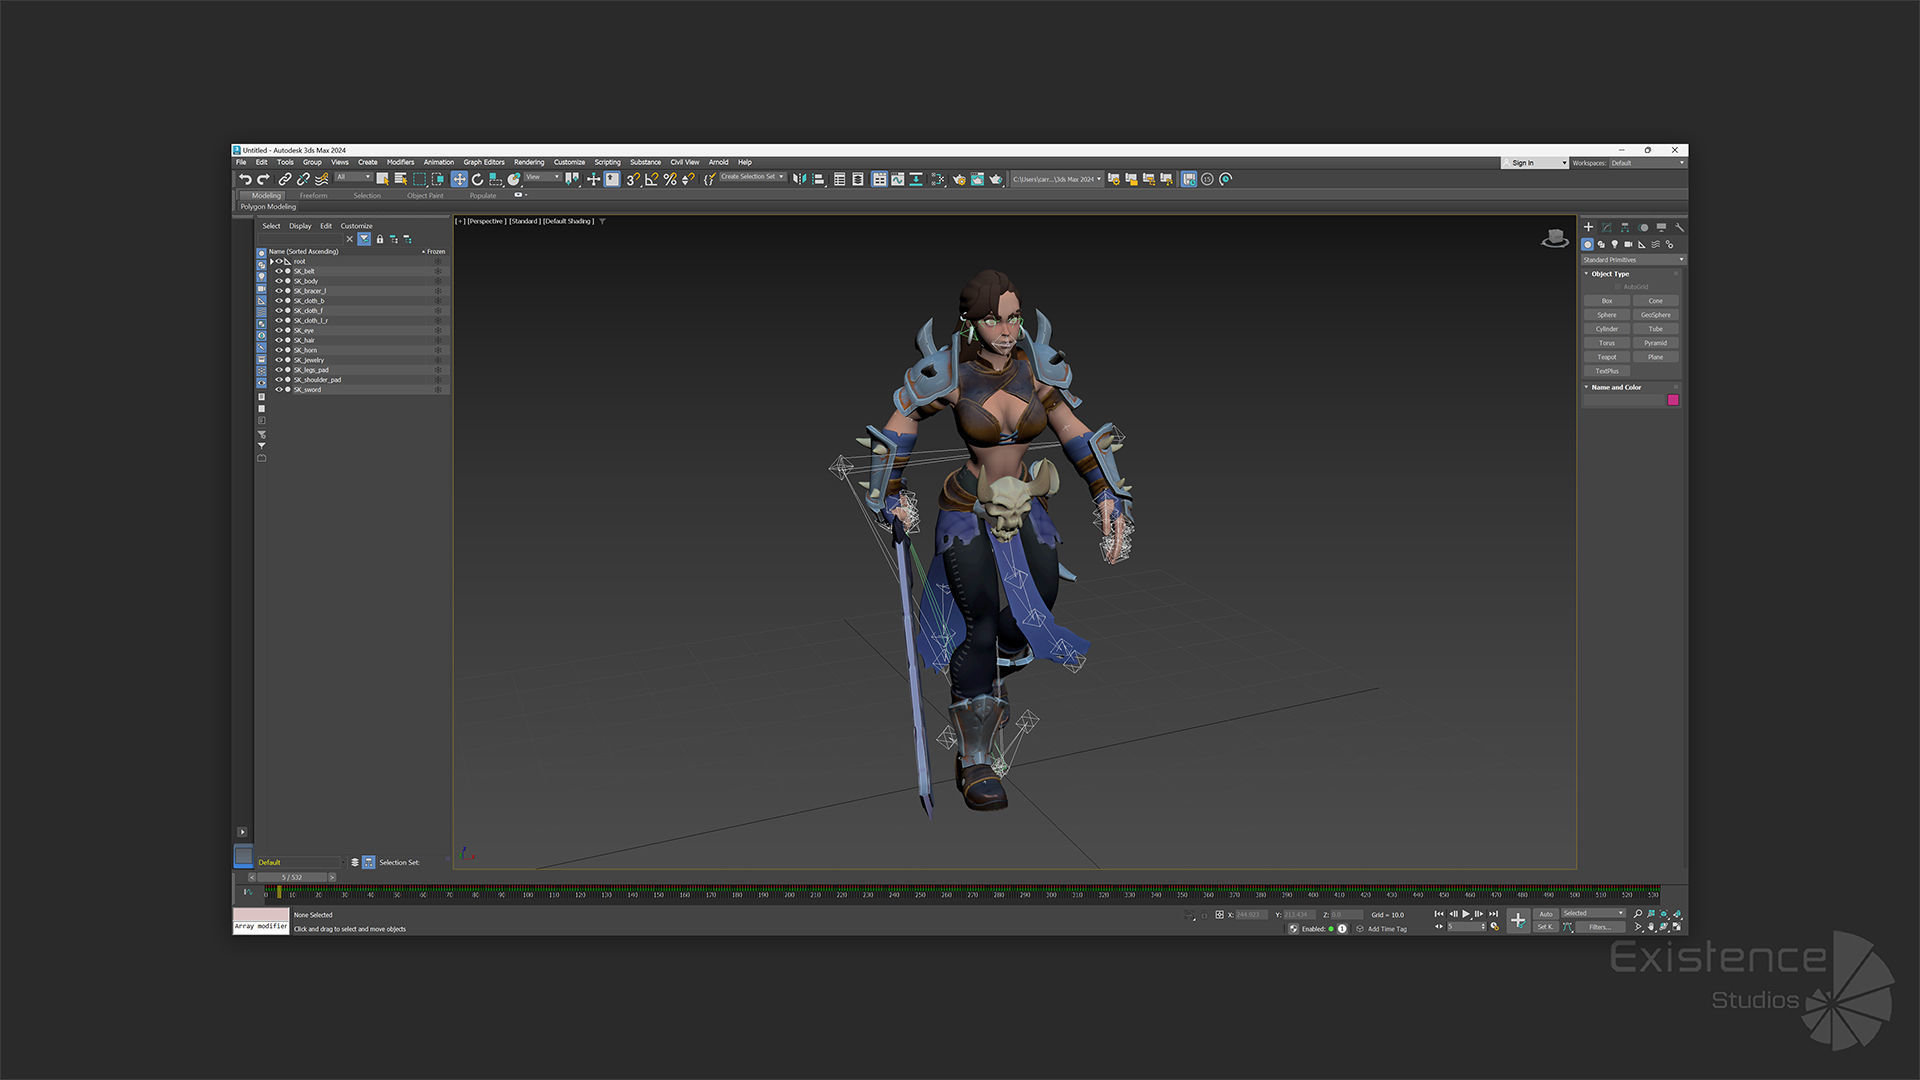Open the Workspaces Default dropdown
The height and width of the screenshot is (1080, 1920).
pyautogui.click(x=1647, y=163)
